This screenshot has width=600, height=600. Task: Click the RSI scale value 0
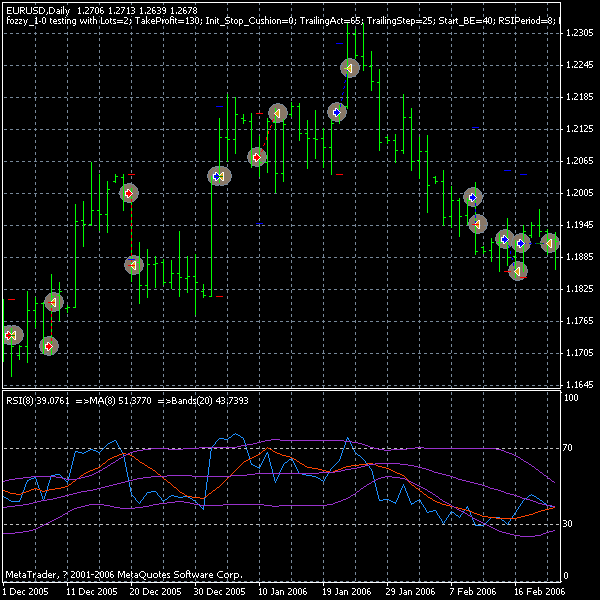566,576
